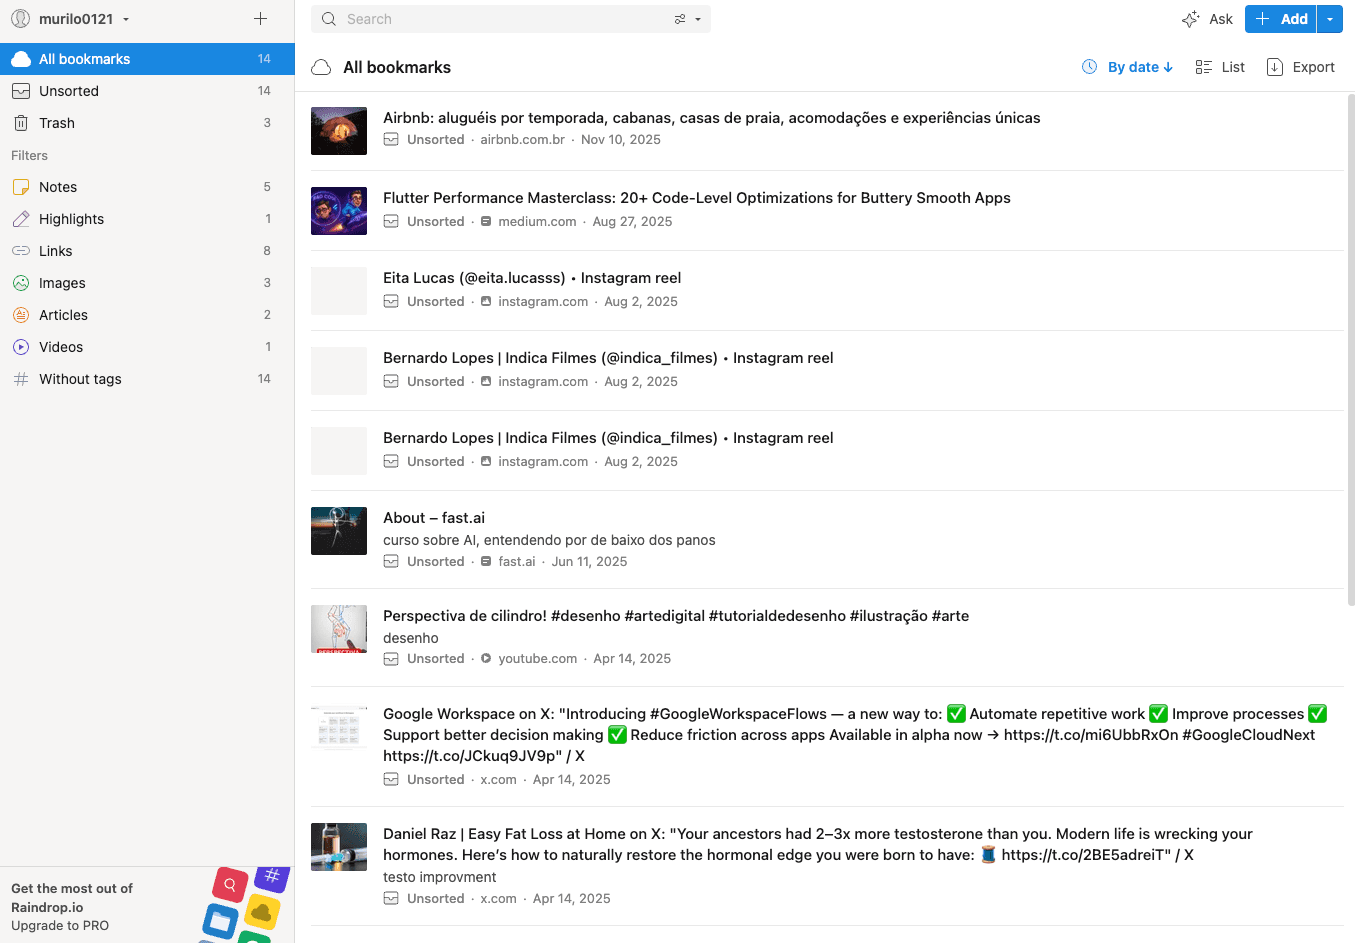Viewport: 1355px width, 943px height.
Task: Click the Perspectiva de cilindro video thumbnail
Action: [x=339, y=629]
